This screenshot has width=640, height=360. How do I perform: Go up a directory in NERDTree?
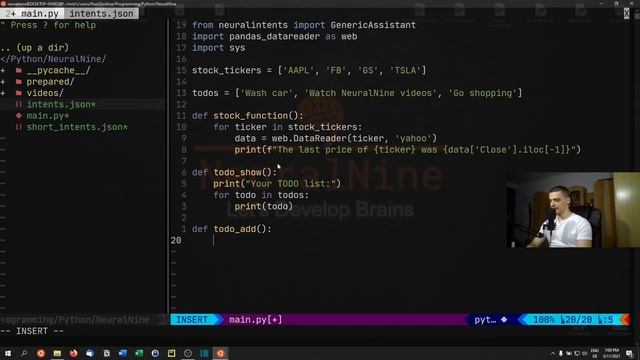click(35, 47)
